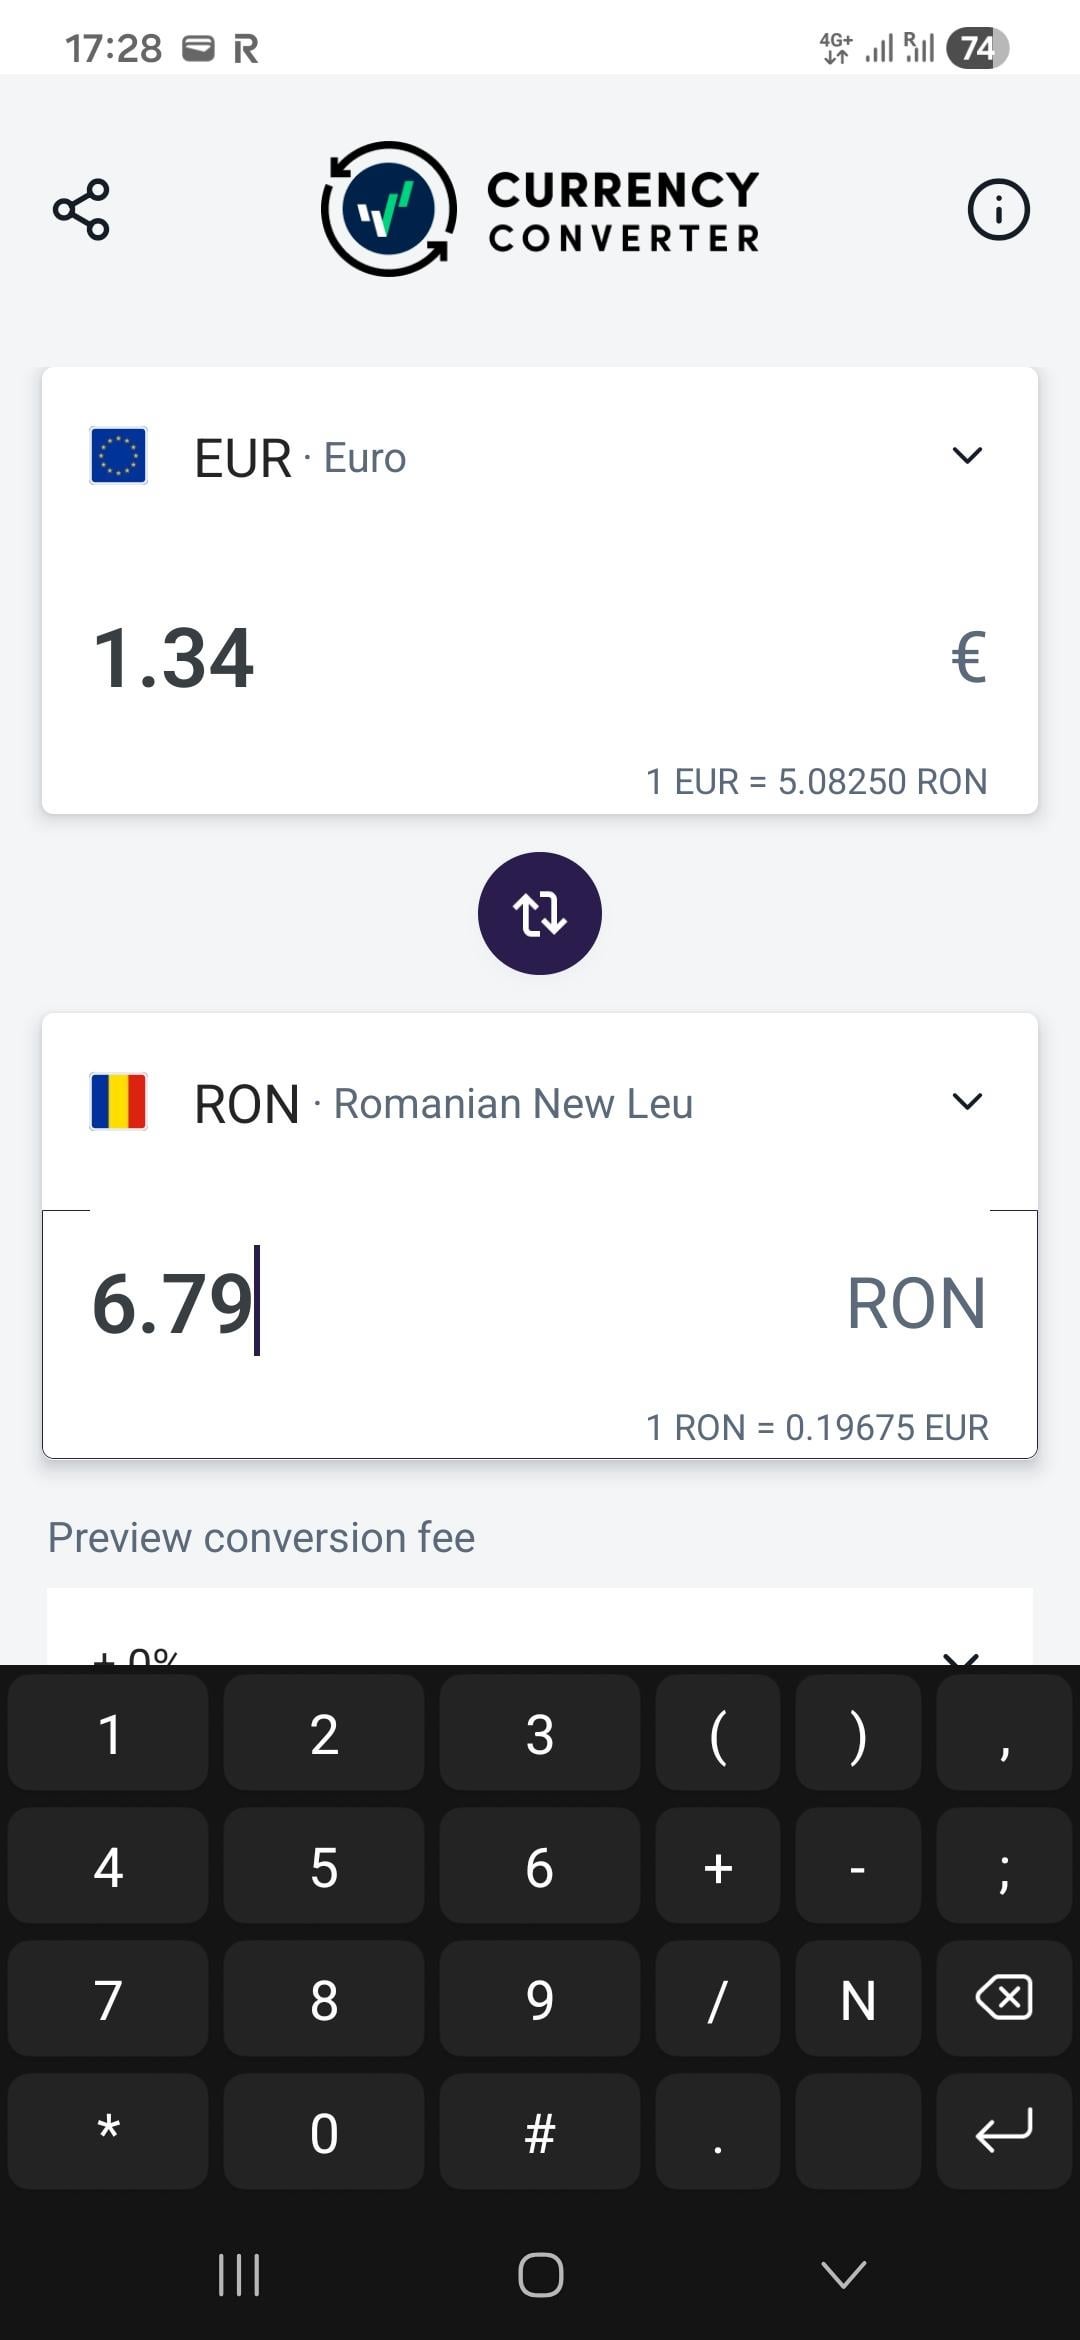Tap the European Union flag icon

pos(119,456)
